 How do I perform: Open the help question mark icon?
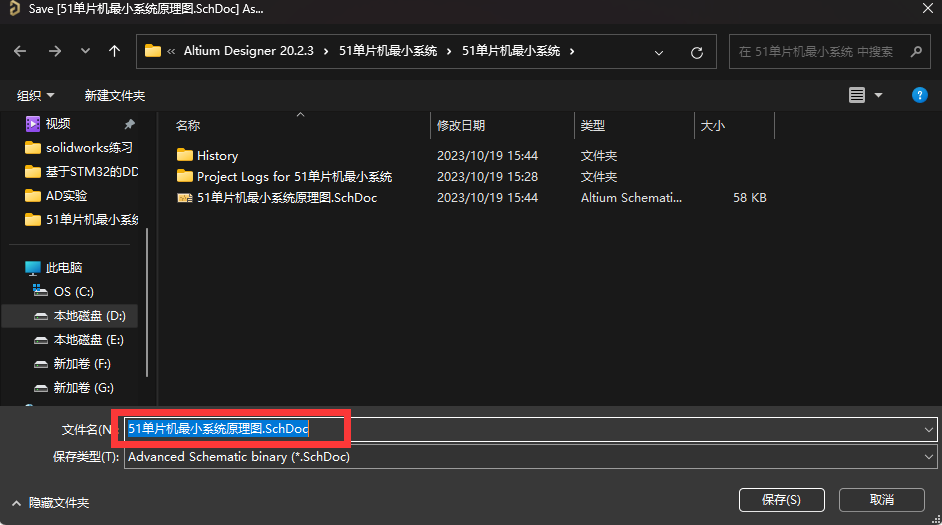pos(919,95)
